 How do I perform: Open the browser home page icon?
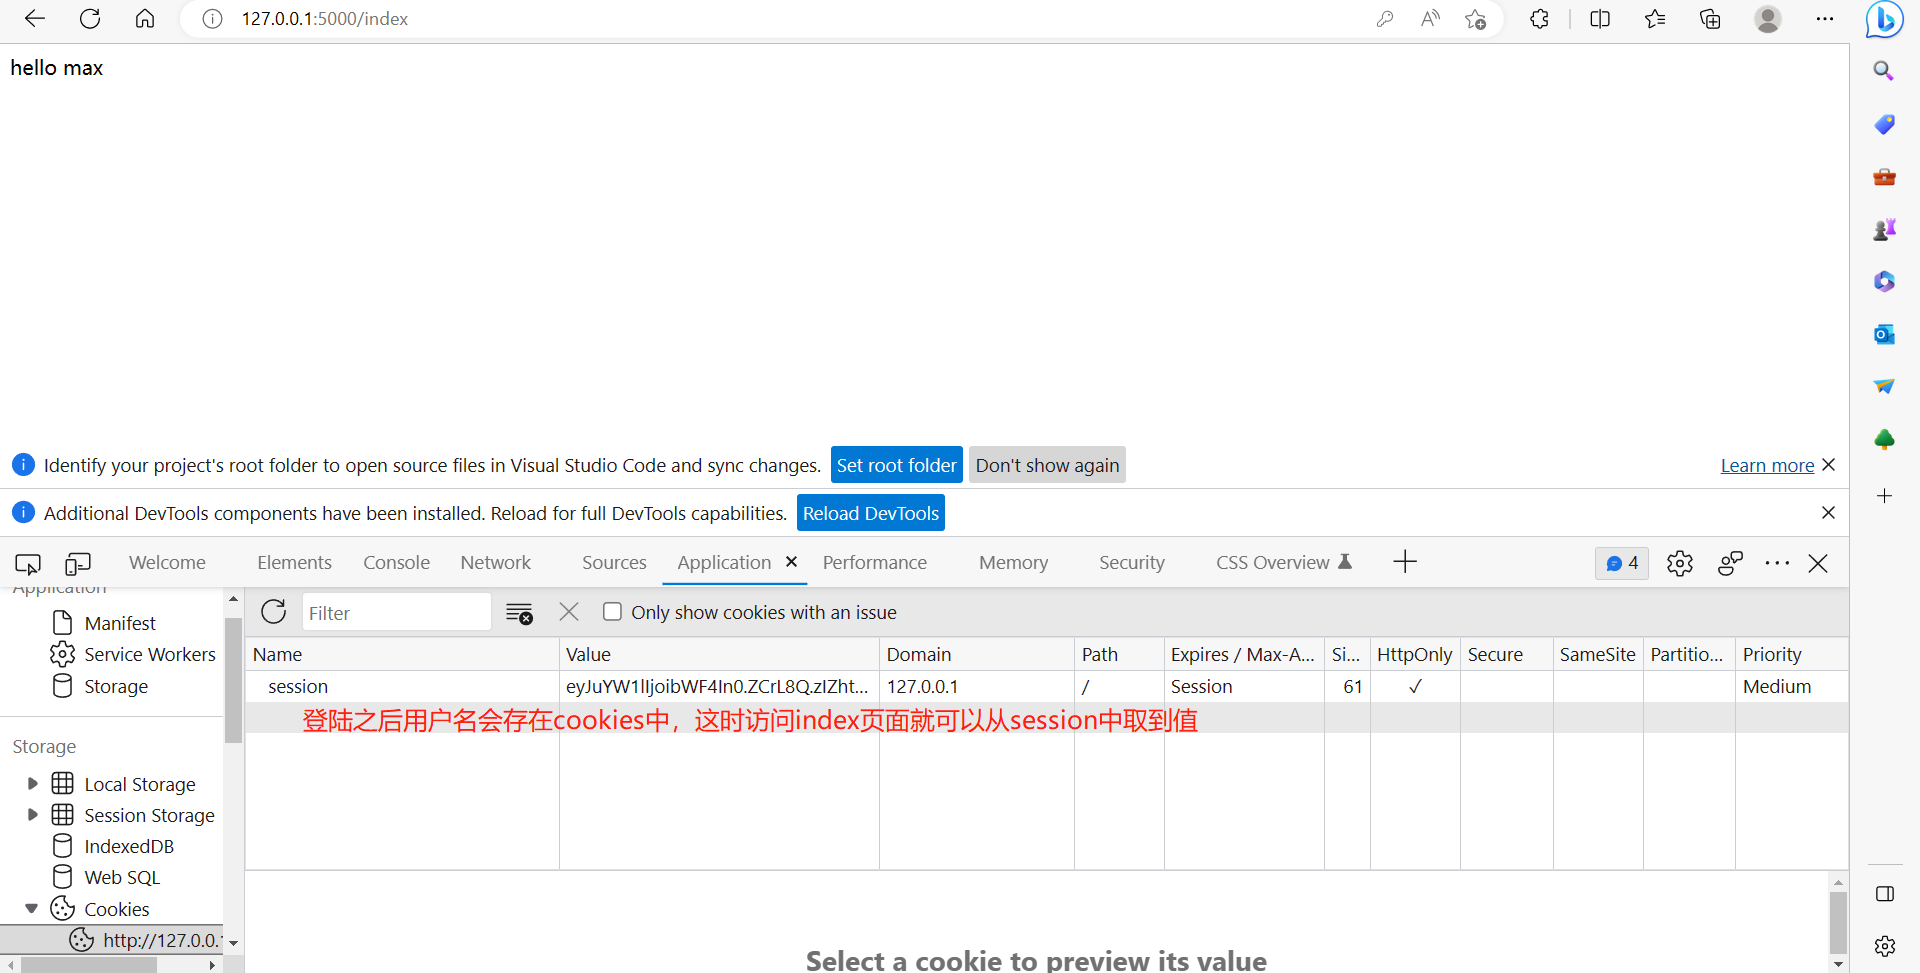tap(145, 19)
